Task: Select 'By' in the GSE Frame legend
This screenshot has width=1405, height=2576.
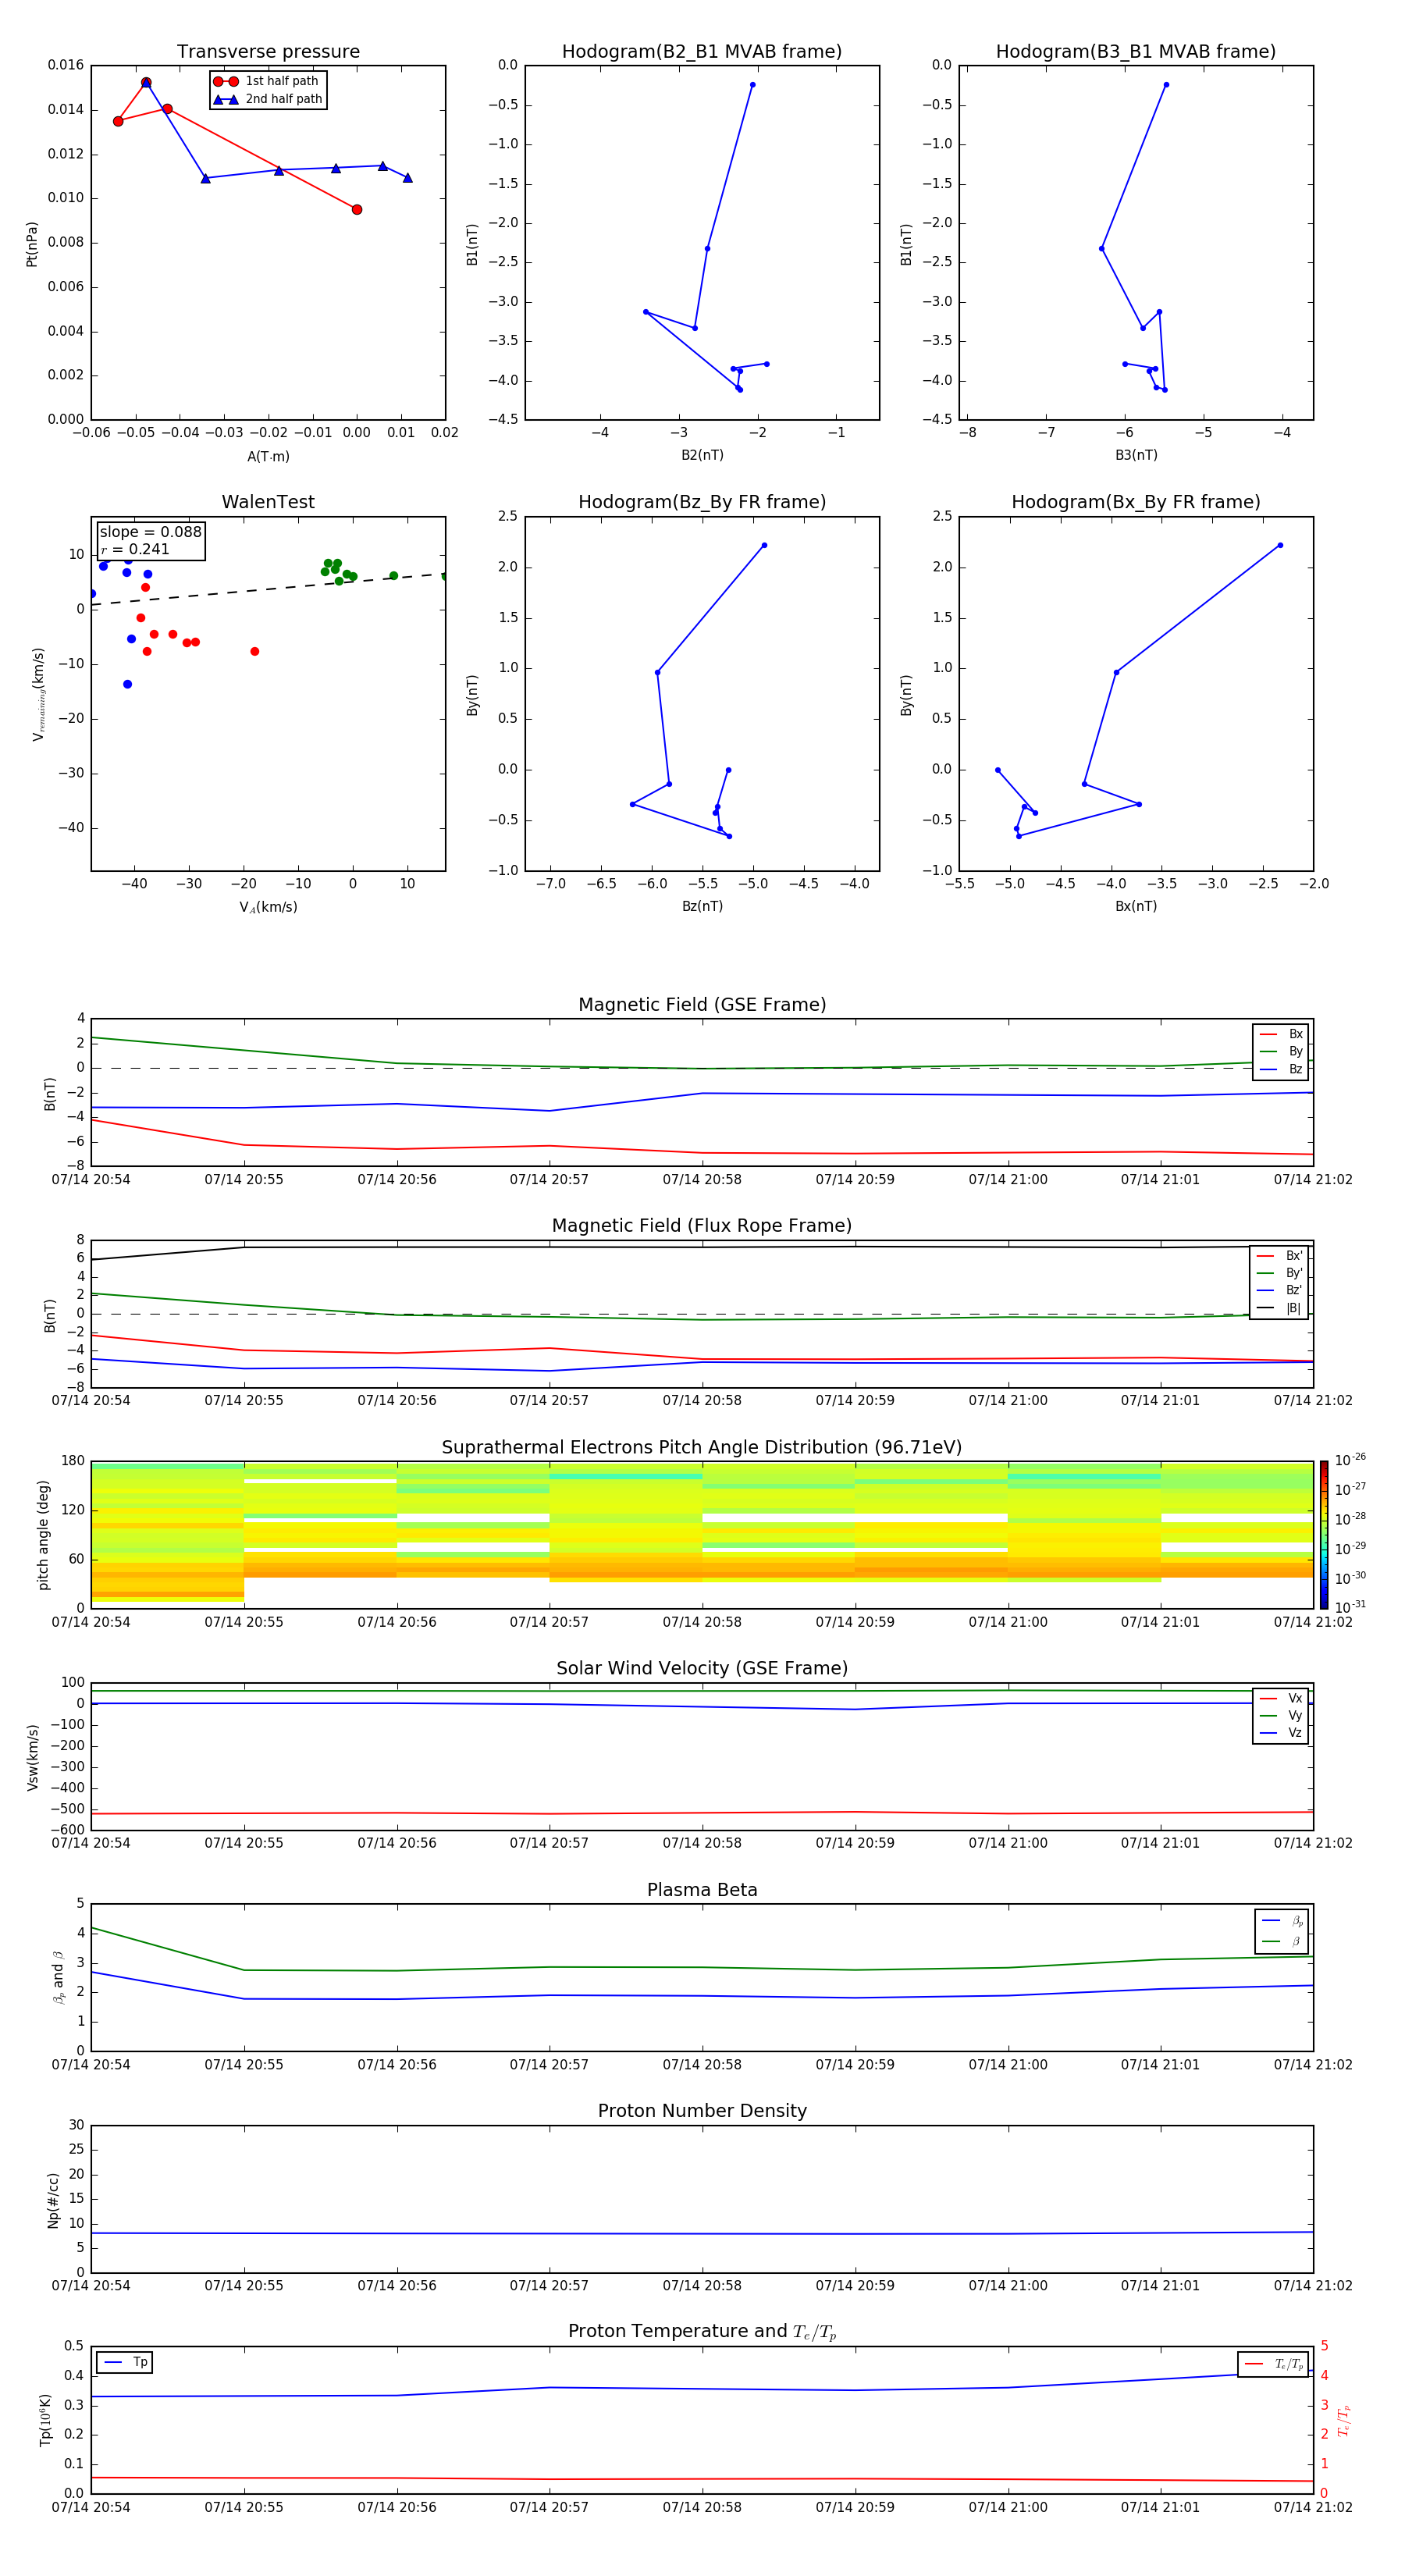Action: (x=1281, y=1051)
